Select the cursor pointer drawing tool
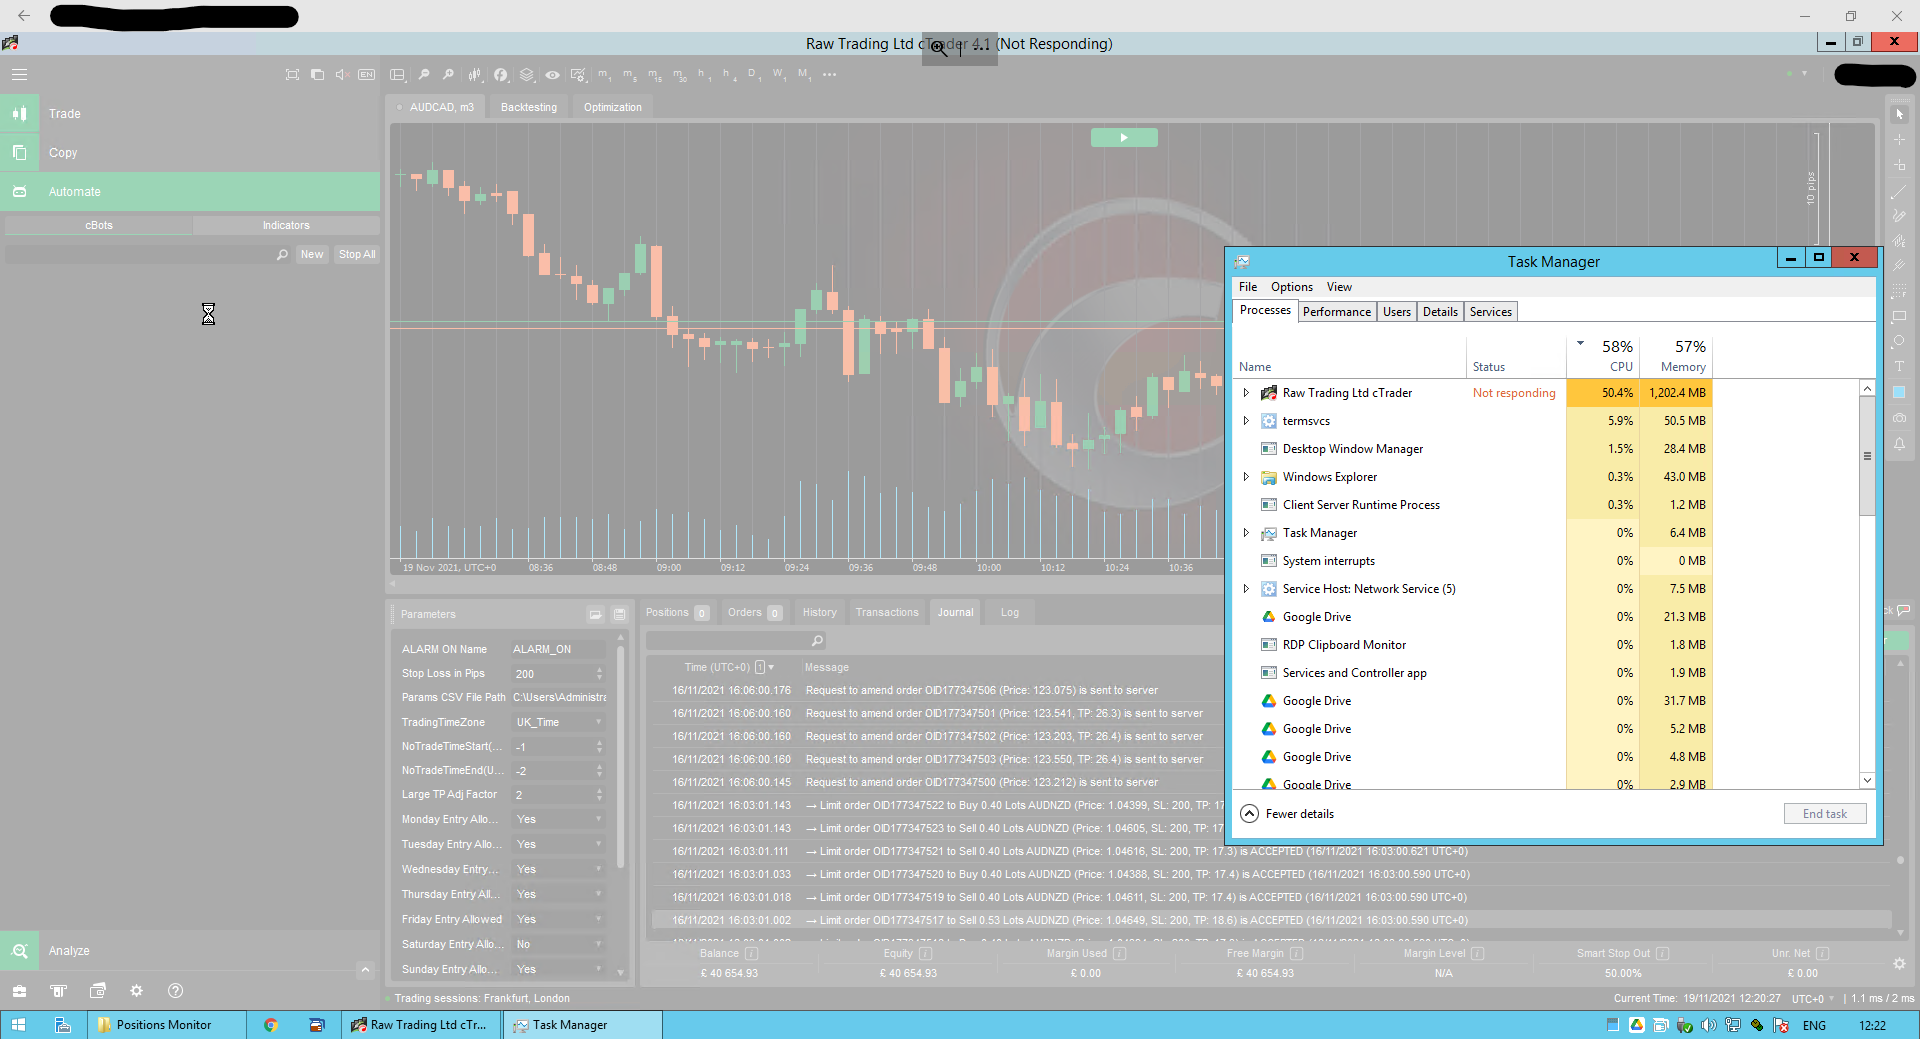Image resolution: width=1920 pixels, height=1039 pixels. (1899, 114)
